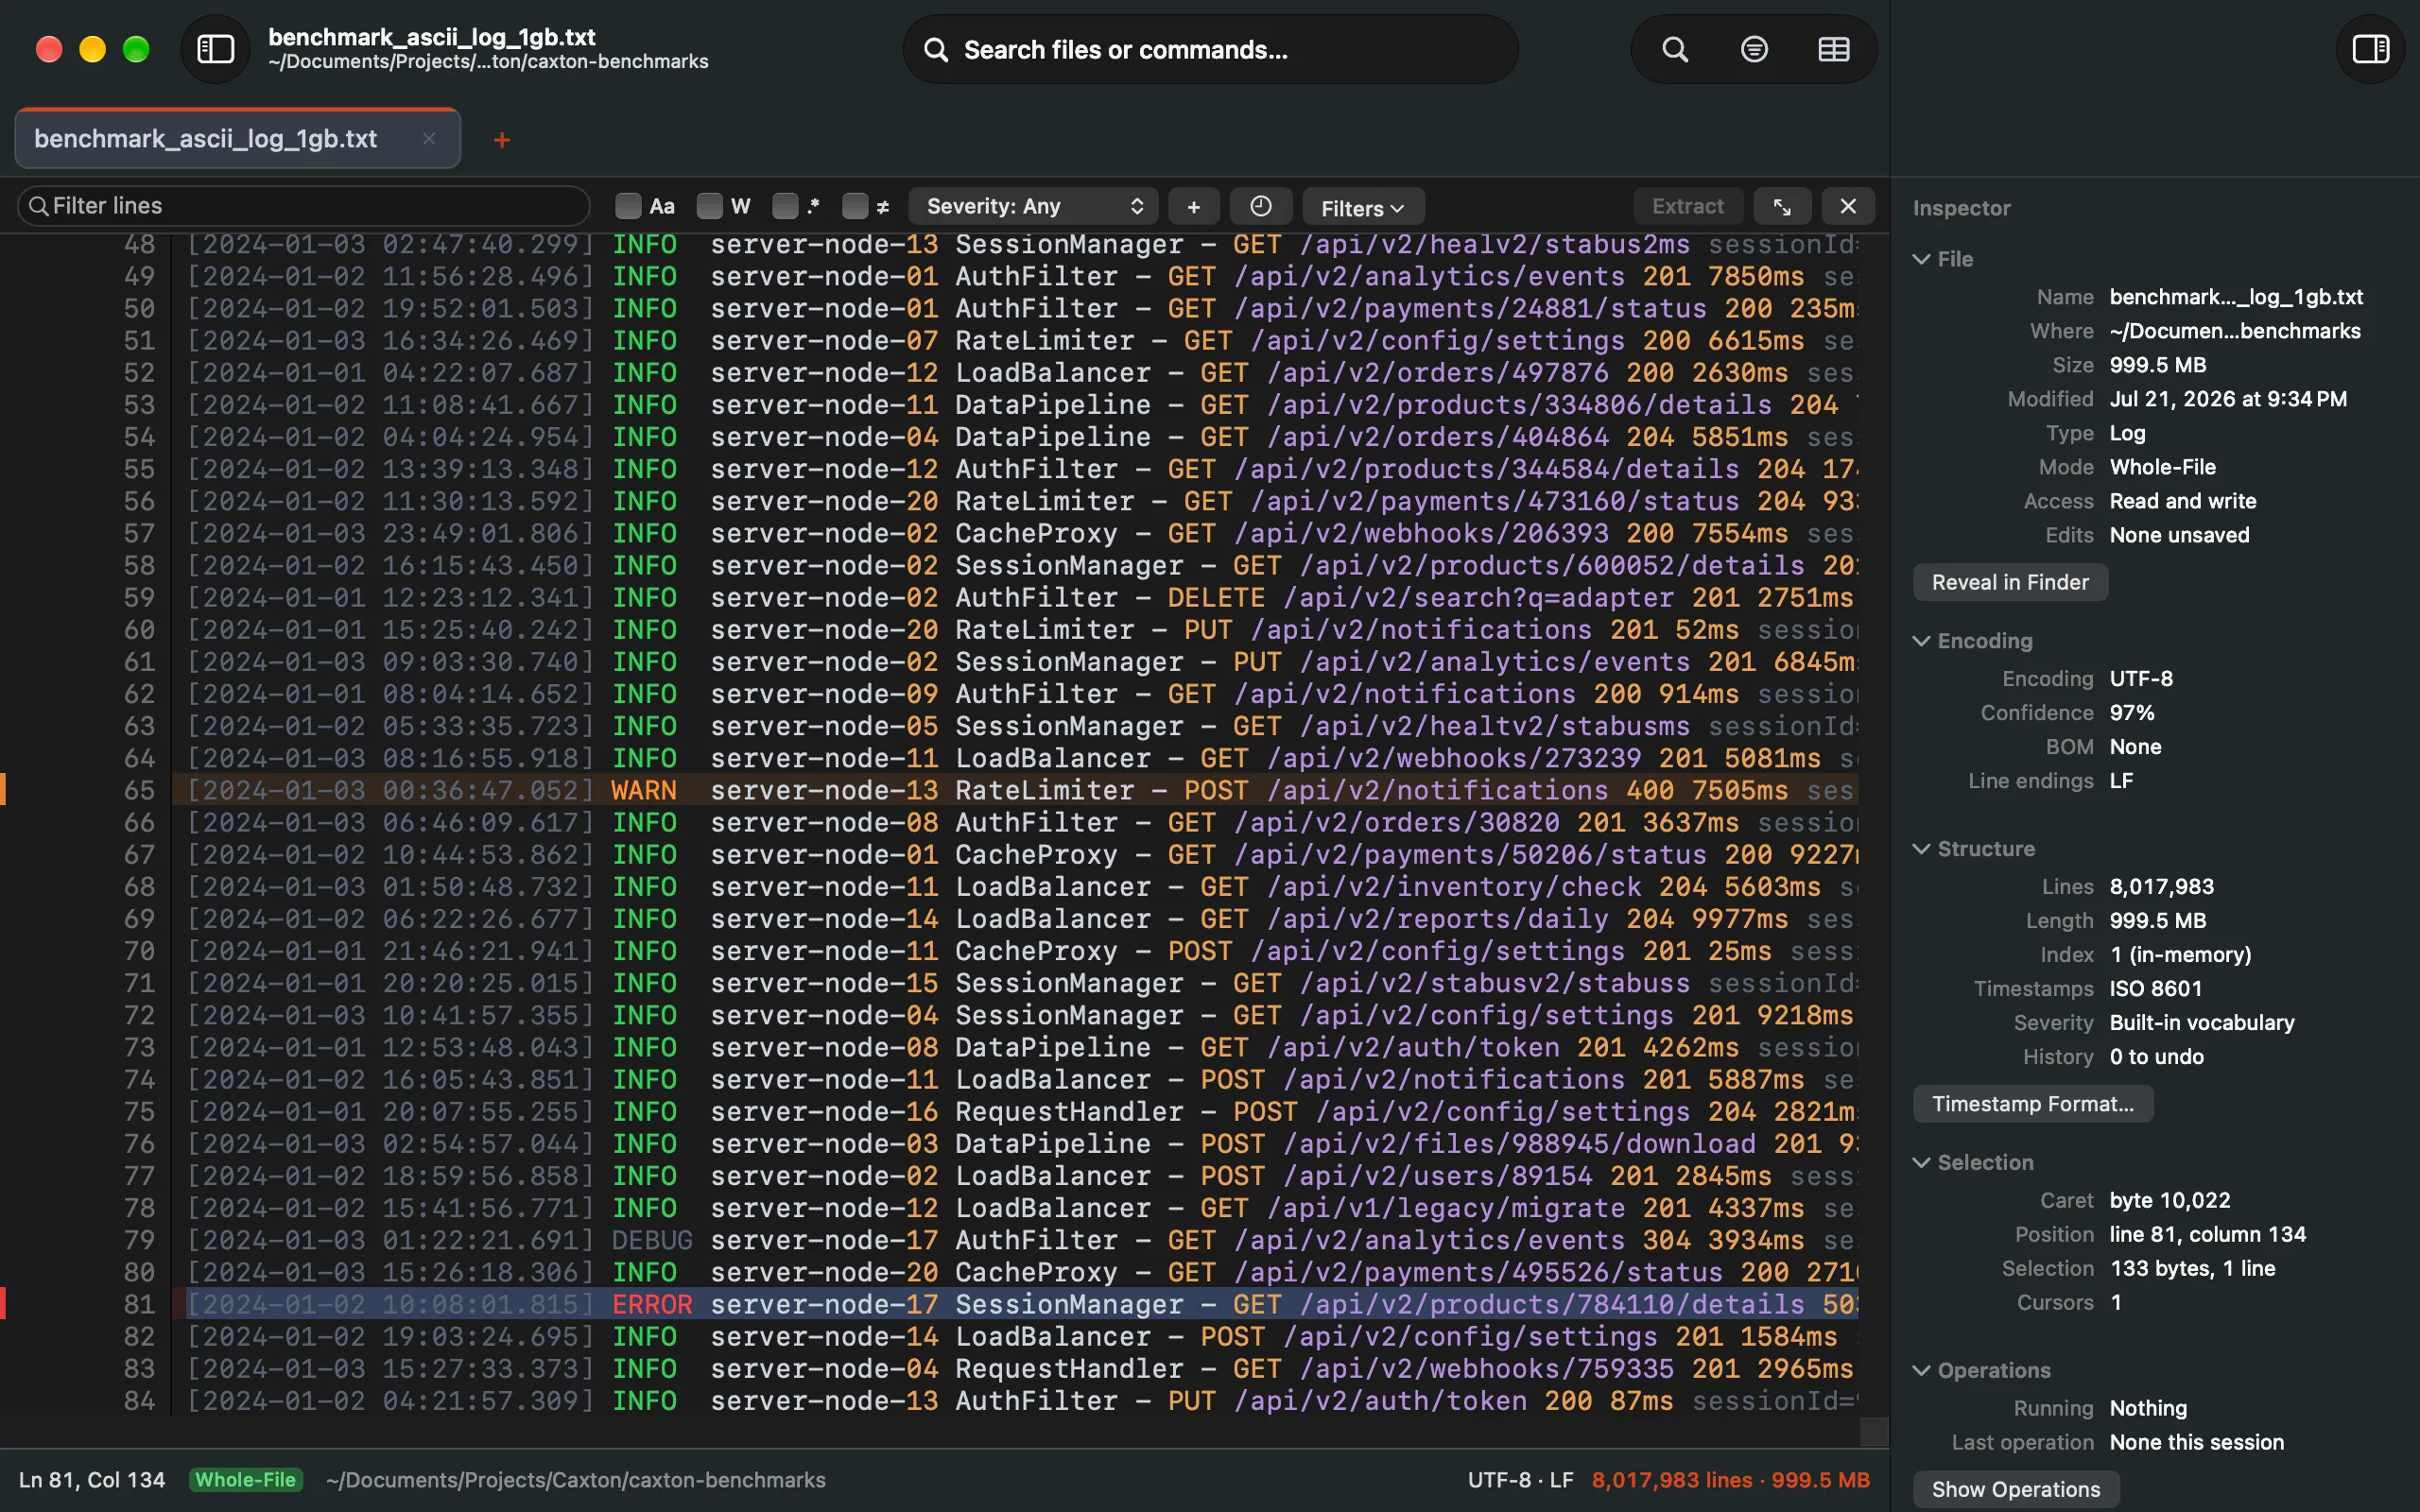Collapse the Operations section in Inspector
2420x1512 pixels.
(1921, 1371)
